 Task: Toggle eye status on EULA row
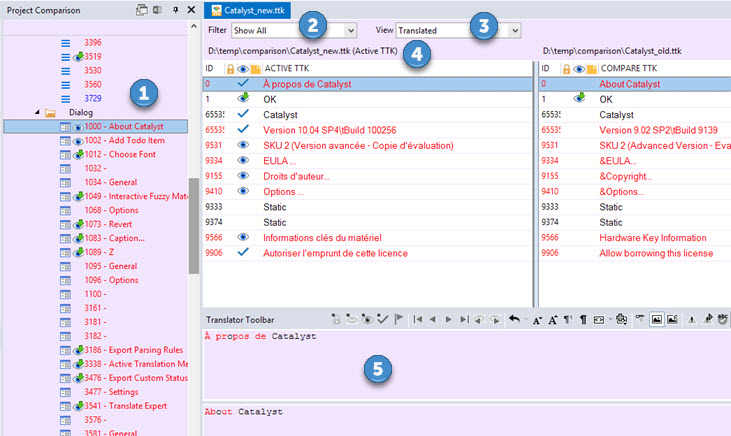pyautogui.click(x=243, y=160)
